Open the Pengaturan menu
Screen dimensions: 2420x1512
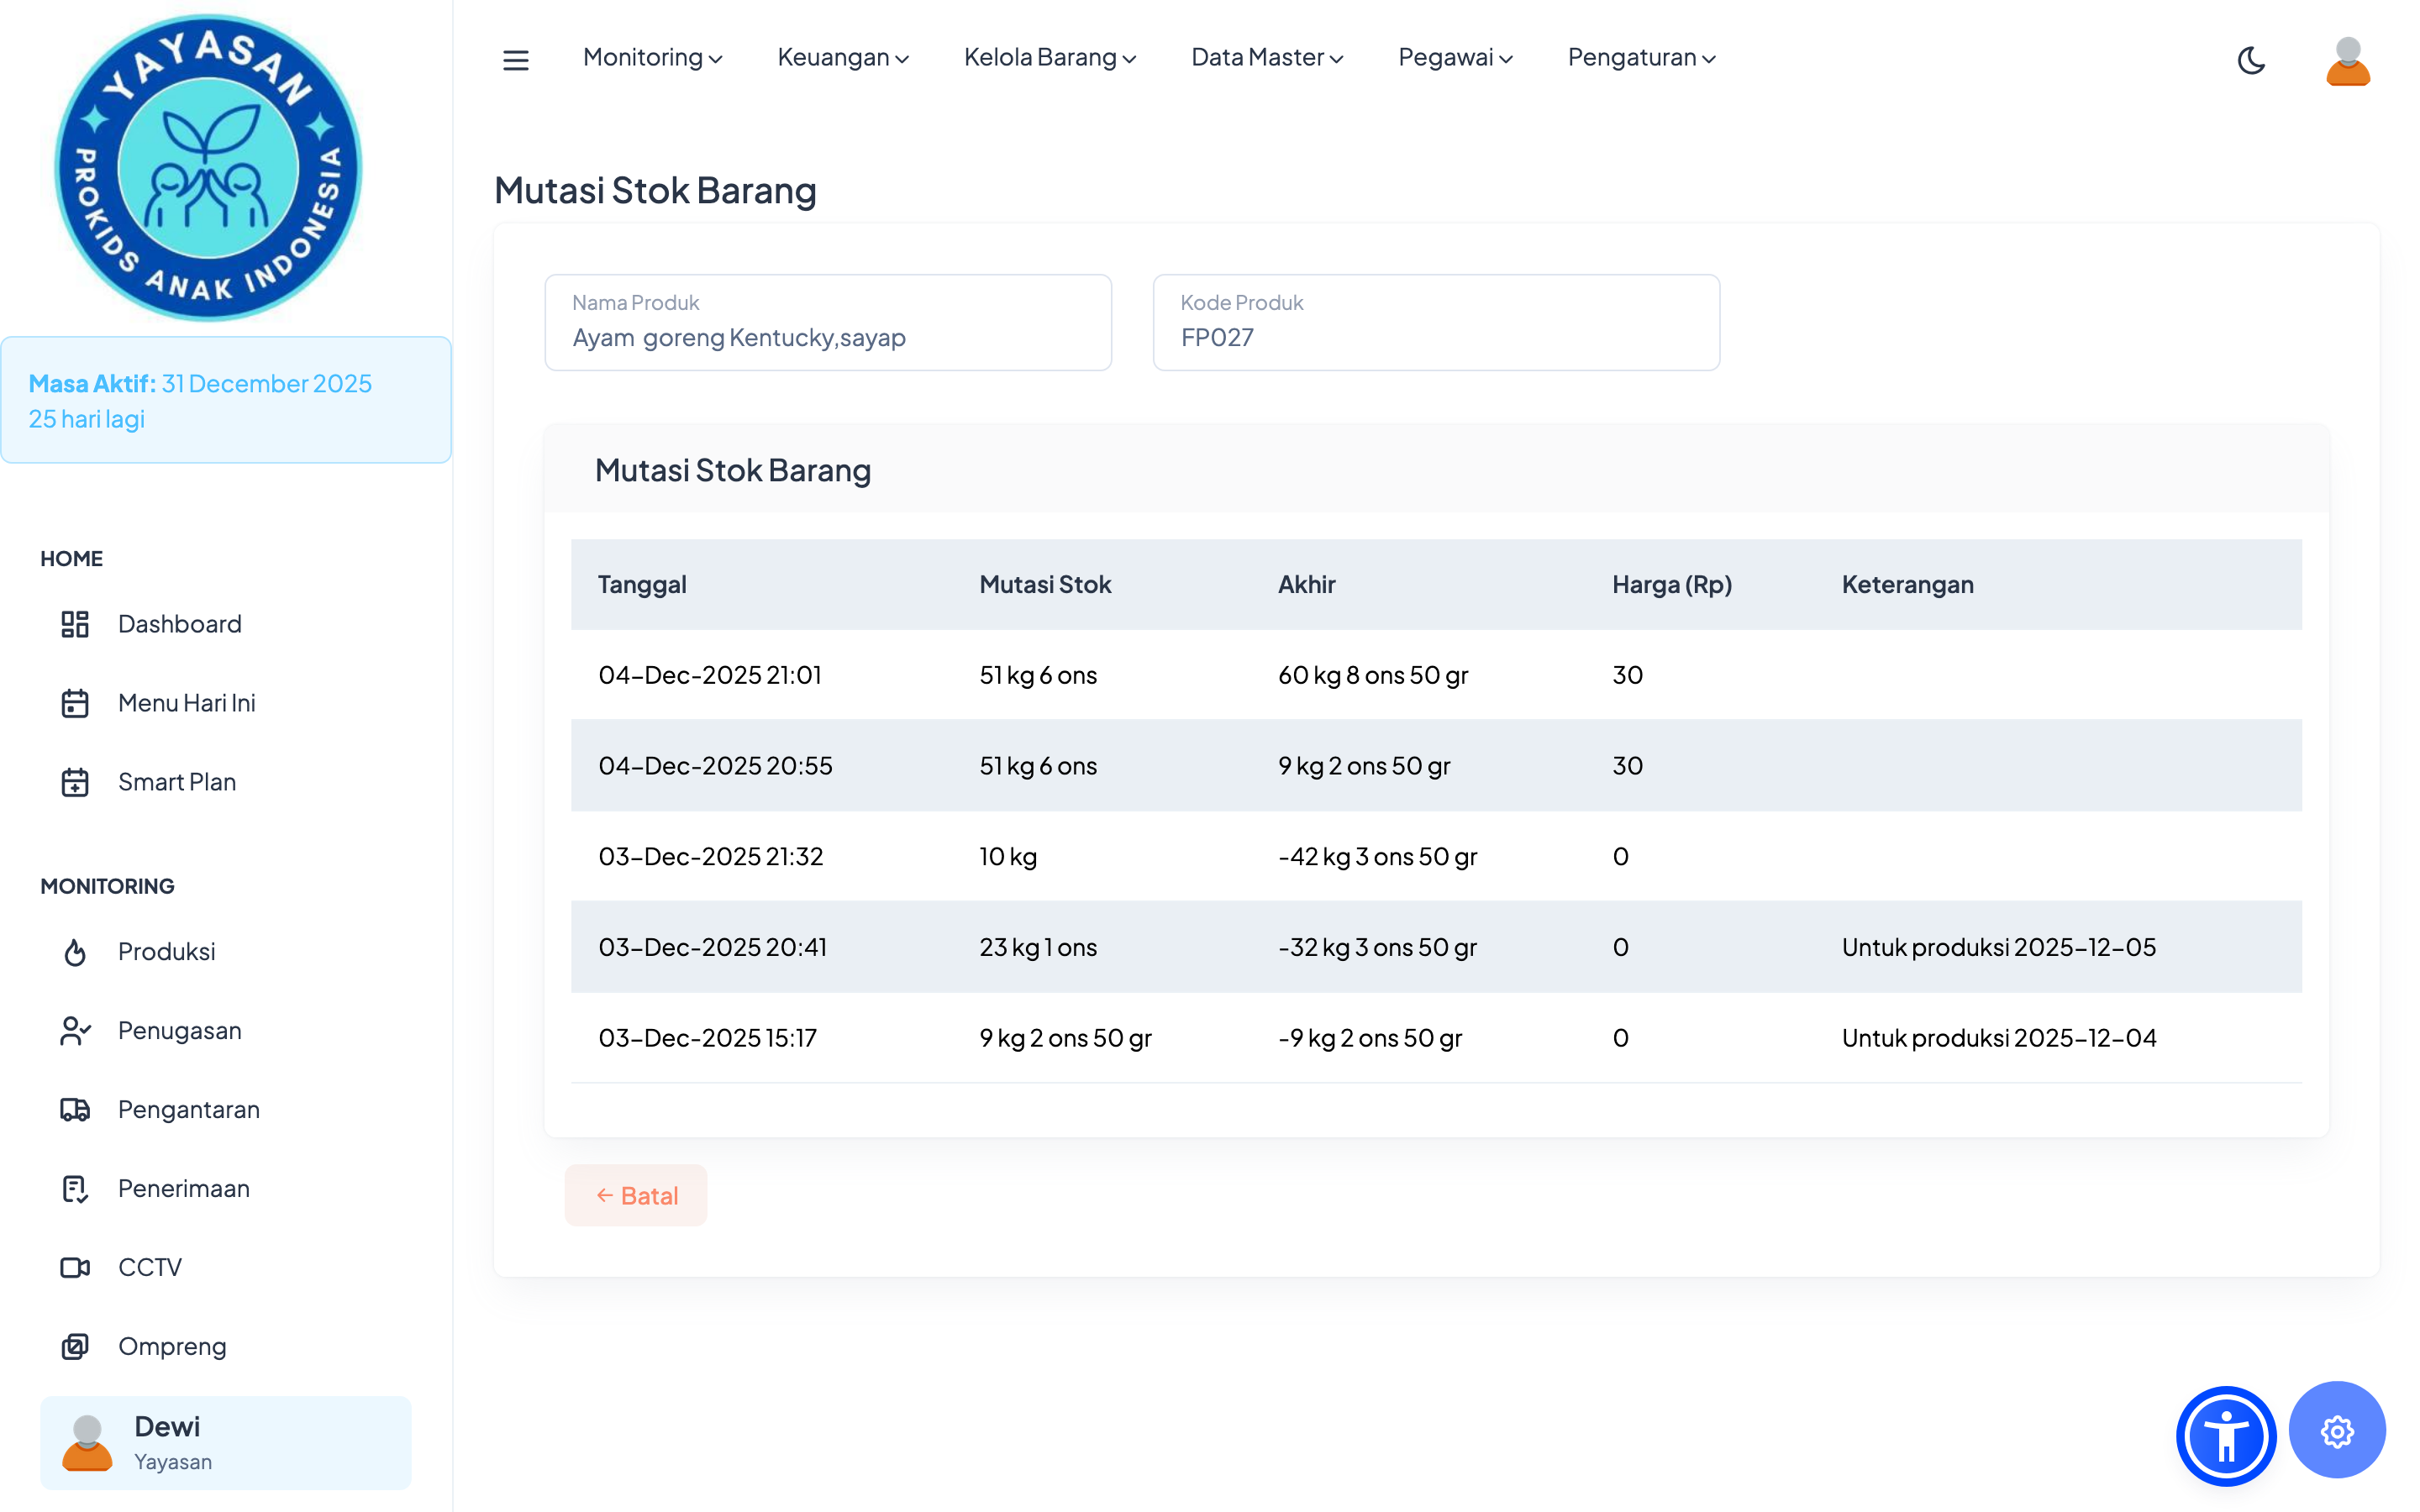click(x=1641, y=58)
